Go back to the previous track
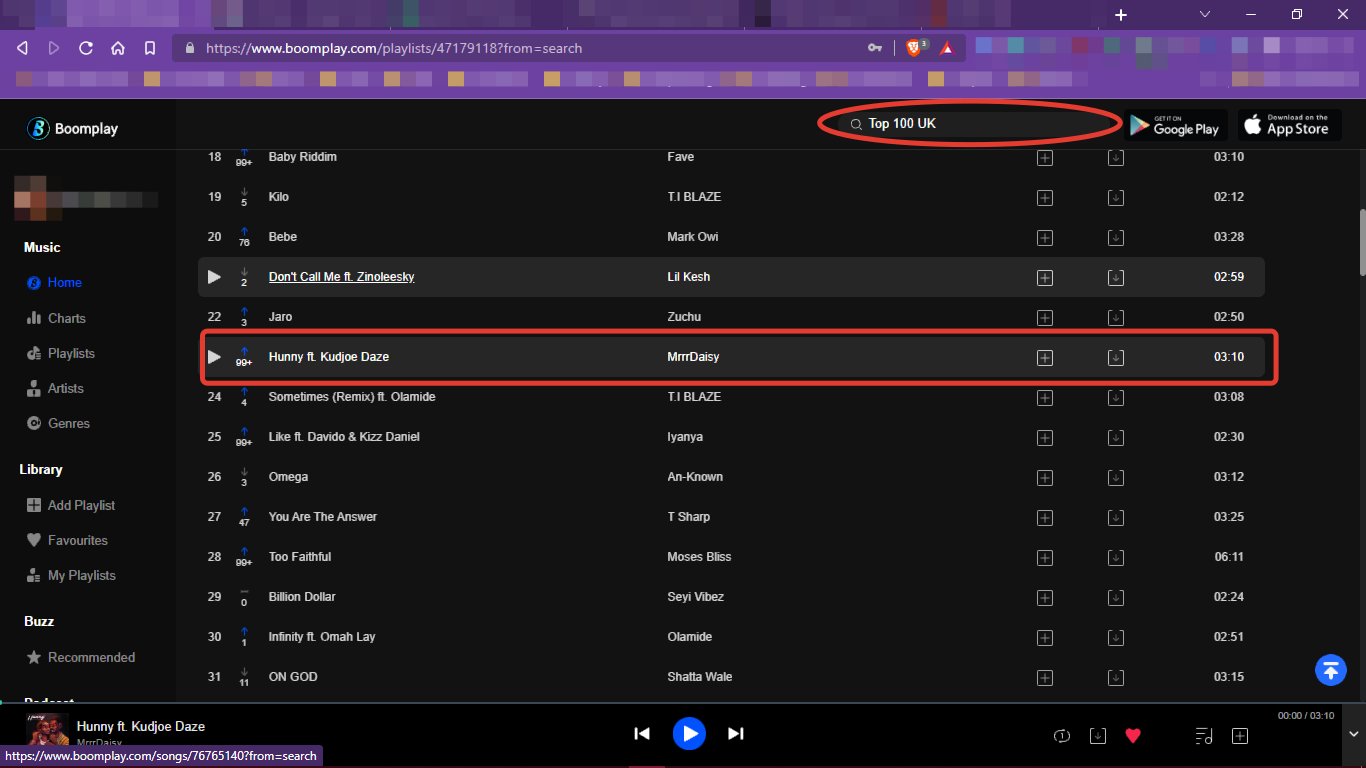Image resolution: width=1366 pixels, height=768 pixels. (x=642, y=734)
